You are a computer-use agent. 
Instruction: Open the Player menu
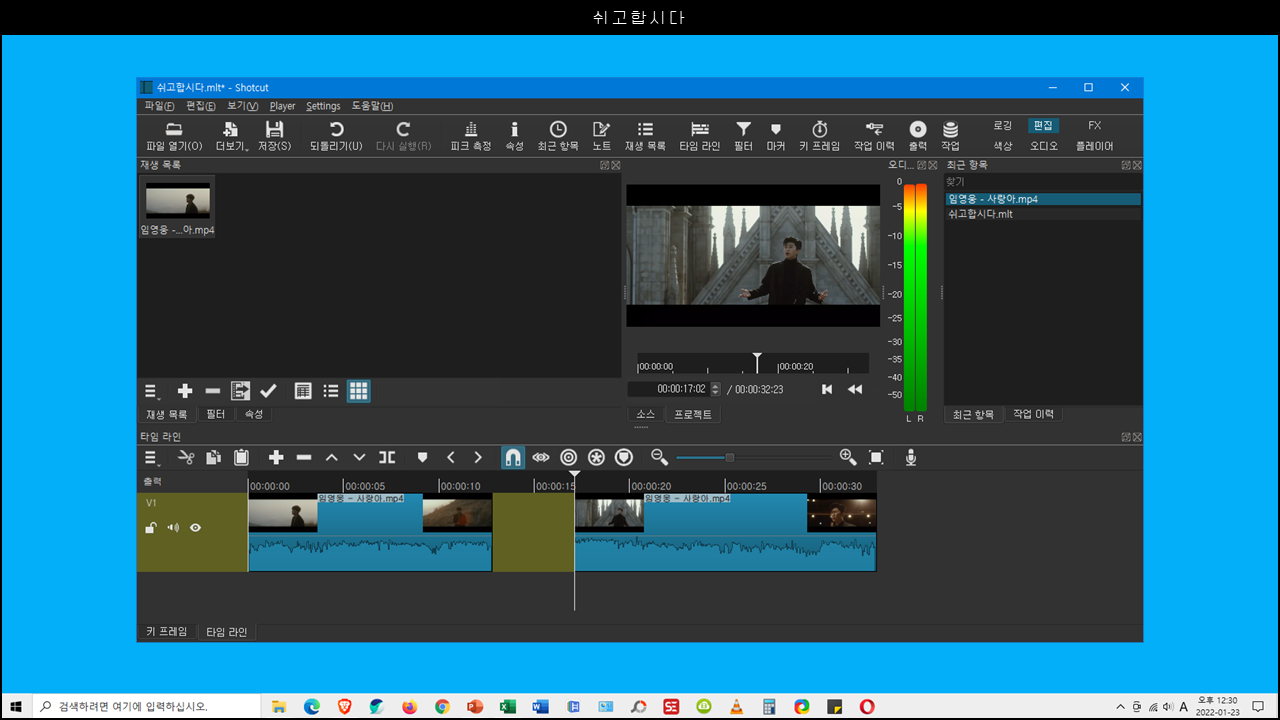coord(282,106)
